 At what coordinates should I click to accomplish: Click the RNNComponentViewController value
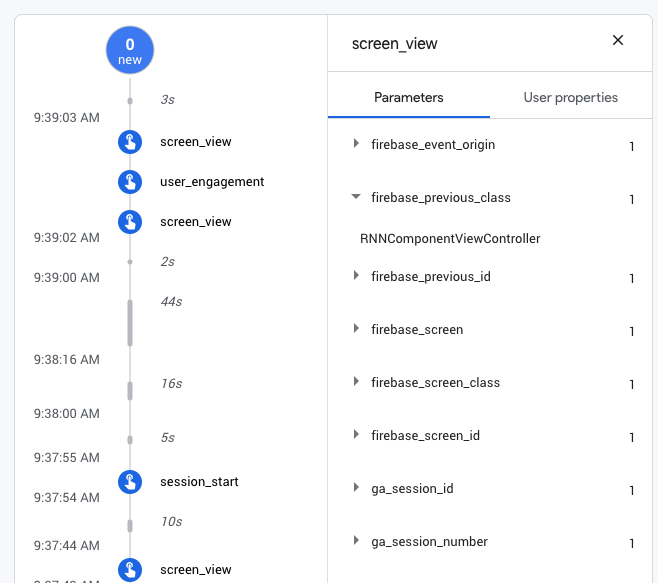pos(450,238)
